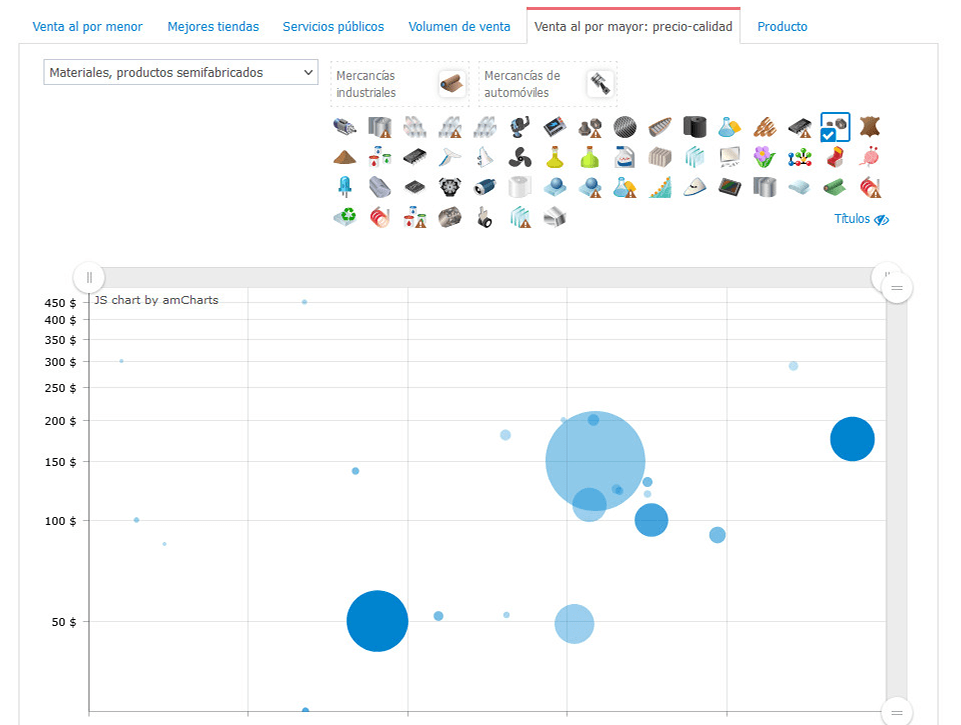This screenshot has height=725, width=961.
Task: Switch to the Venta al por menor tab
Action: 87,27
